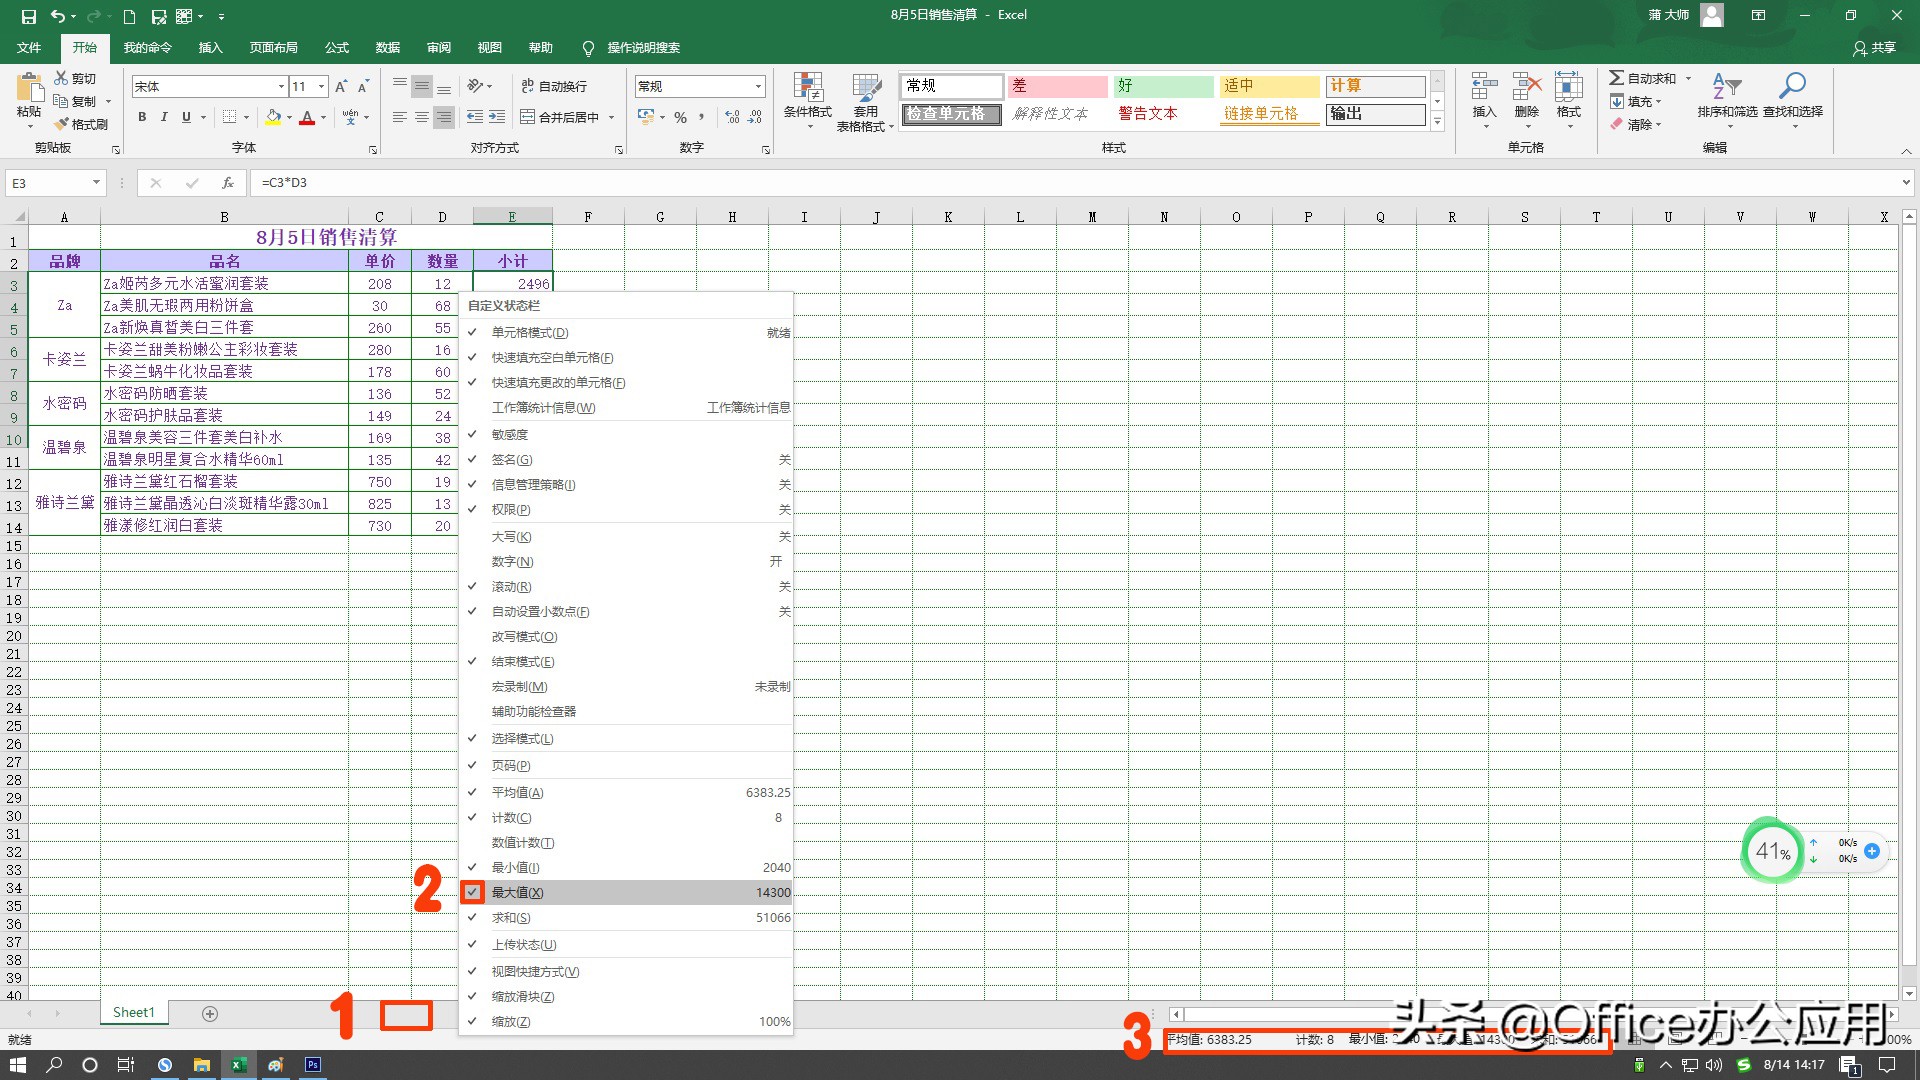Viewport: 1920px width, 1080px height.
Task: Apply the 好 cell style swatch
Action: coord(1163,86)
